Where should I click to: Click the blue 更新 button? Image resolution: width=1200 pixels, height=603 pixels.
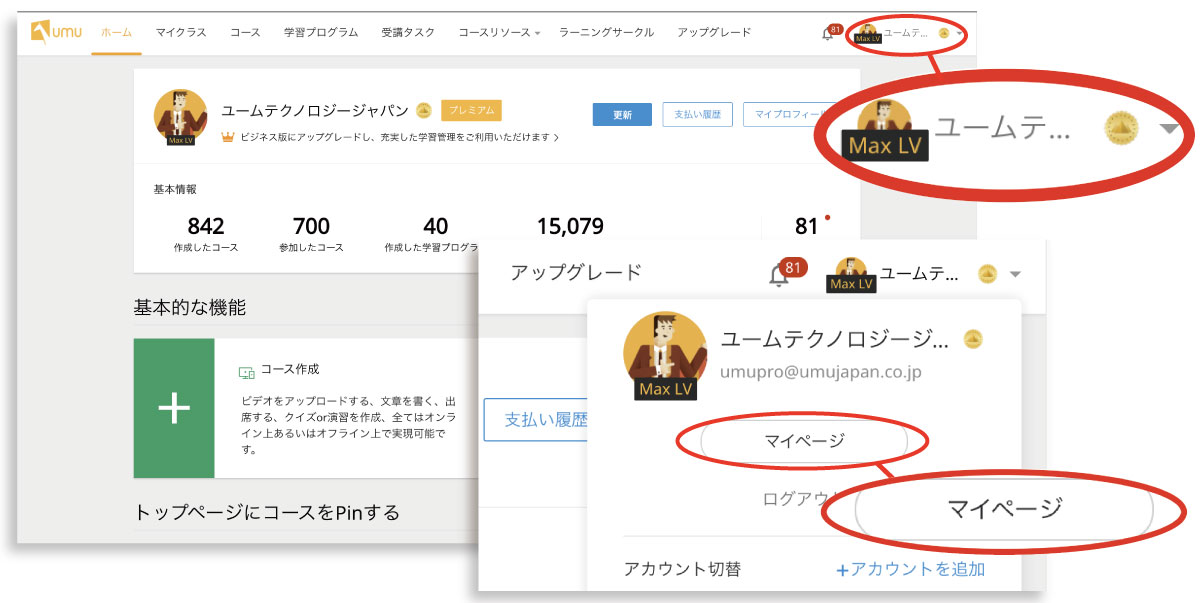tap(620, 114)
